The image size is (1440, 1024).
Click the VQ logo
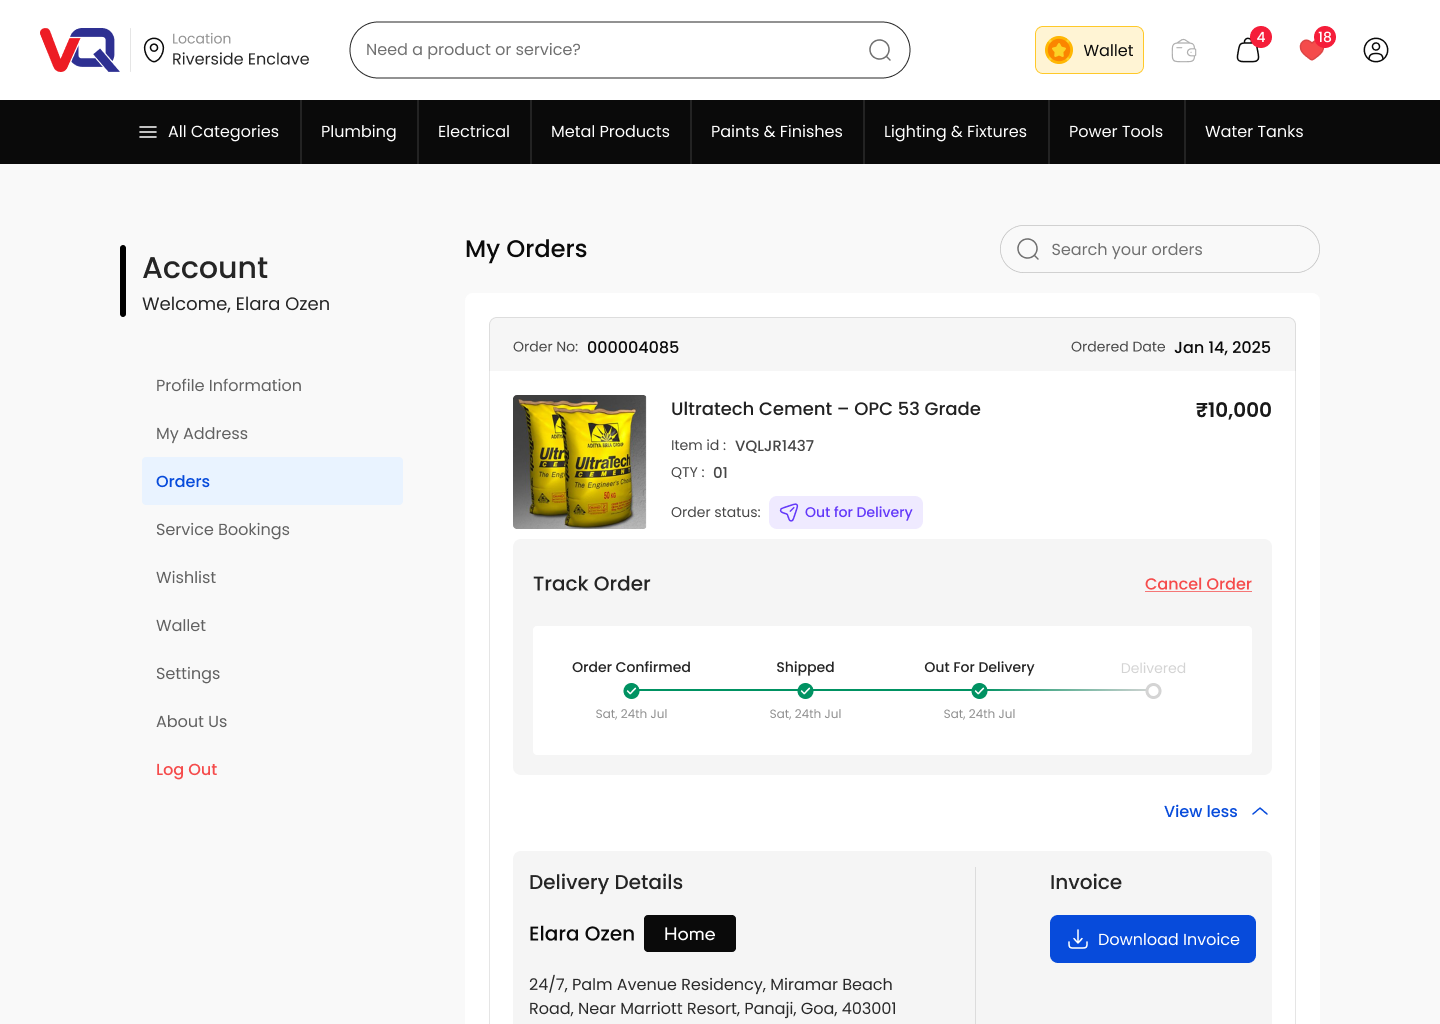(80, 50)
